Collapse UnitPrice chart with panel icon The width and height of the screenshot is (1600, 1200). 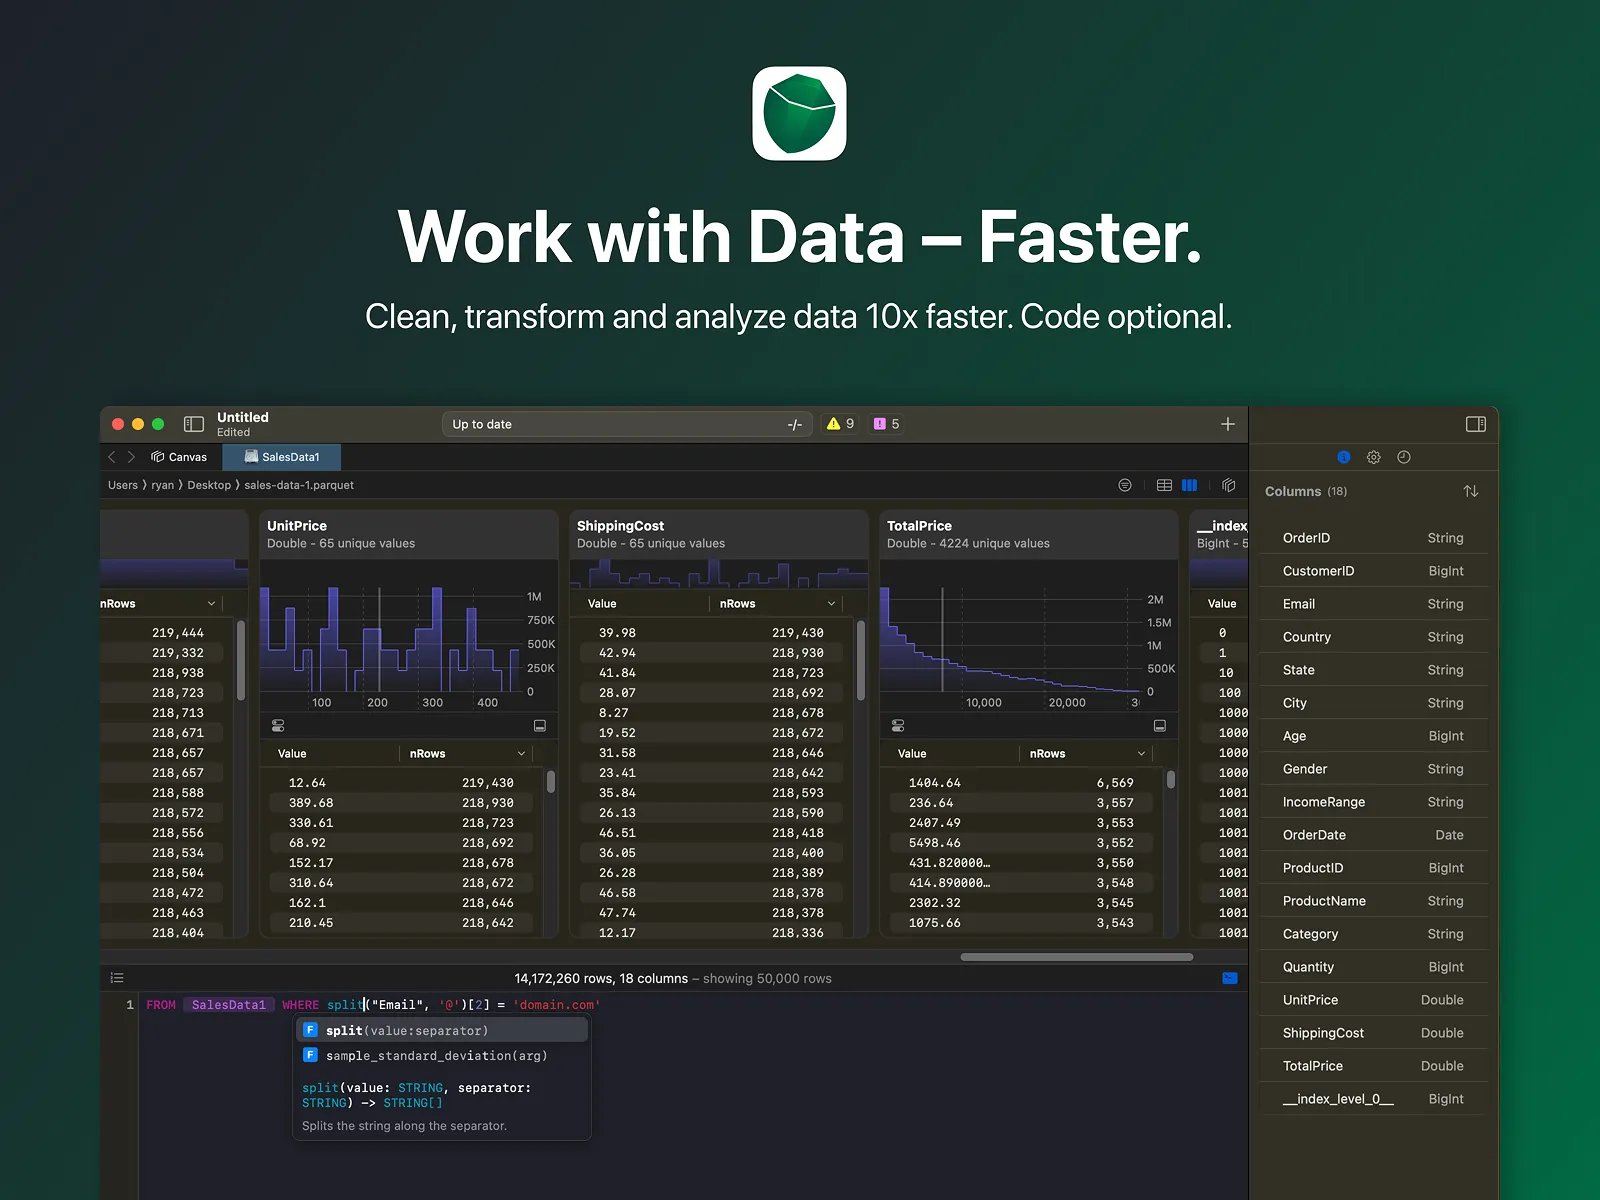[x=540, y=725]
